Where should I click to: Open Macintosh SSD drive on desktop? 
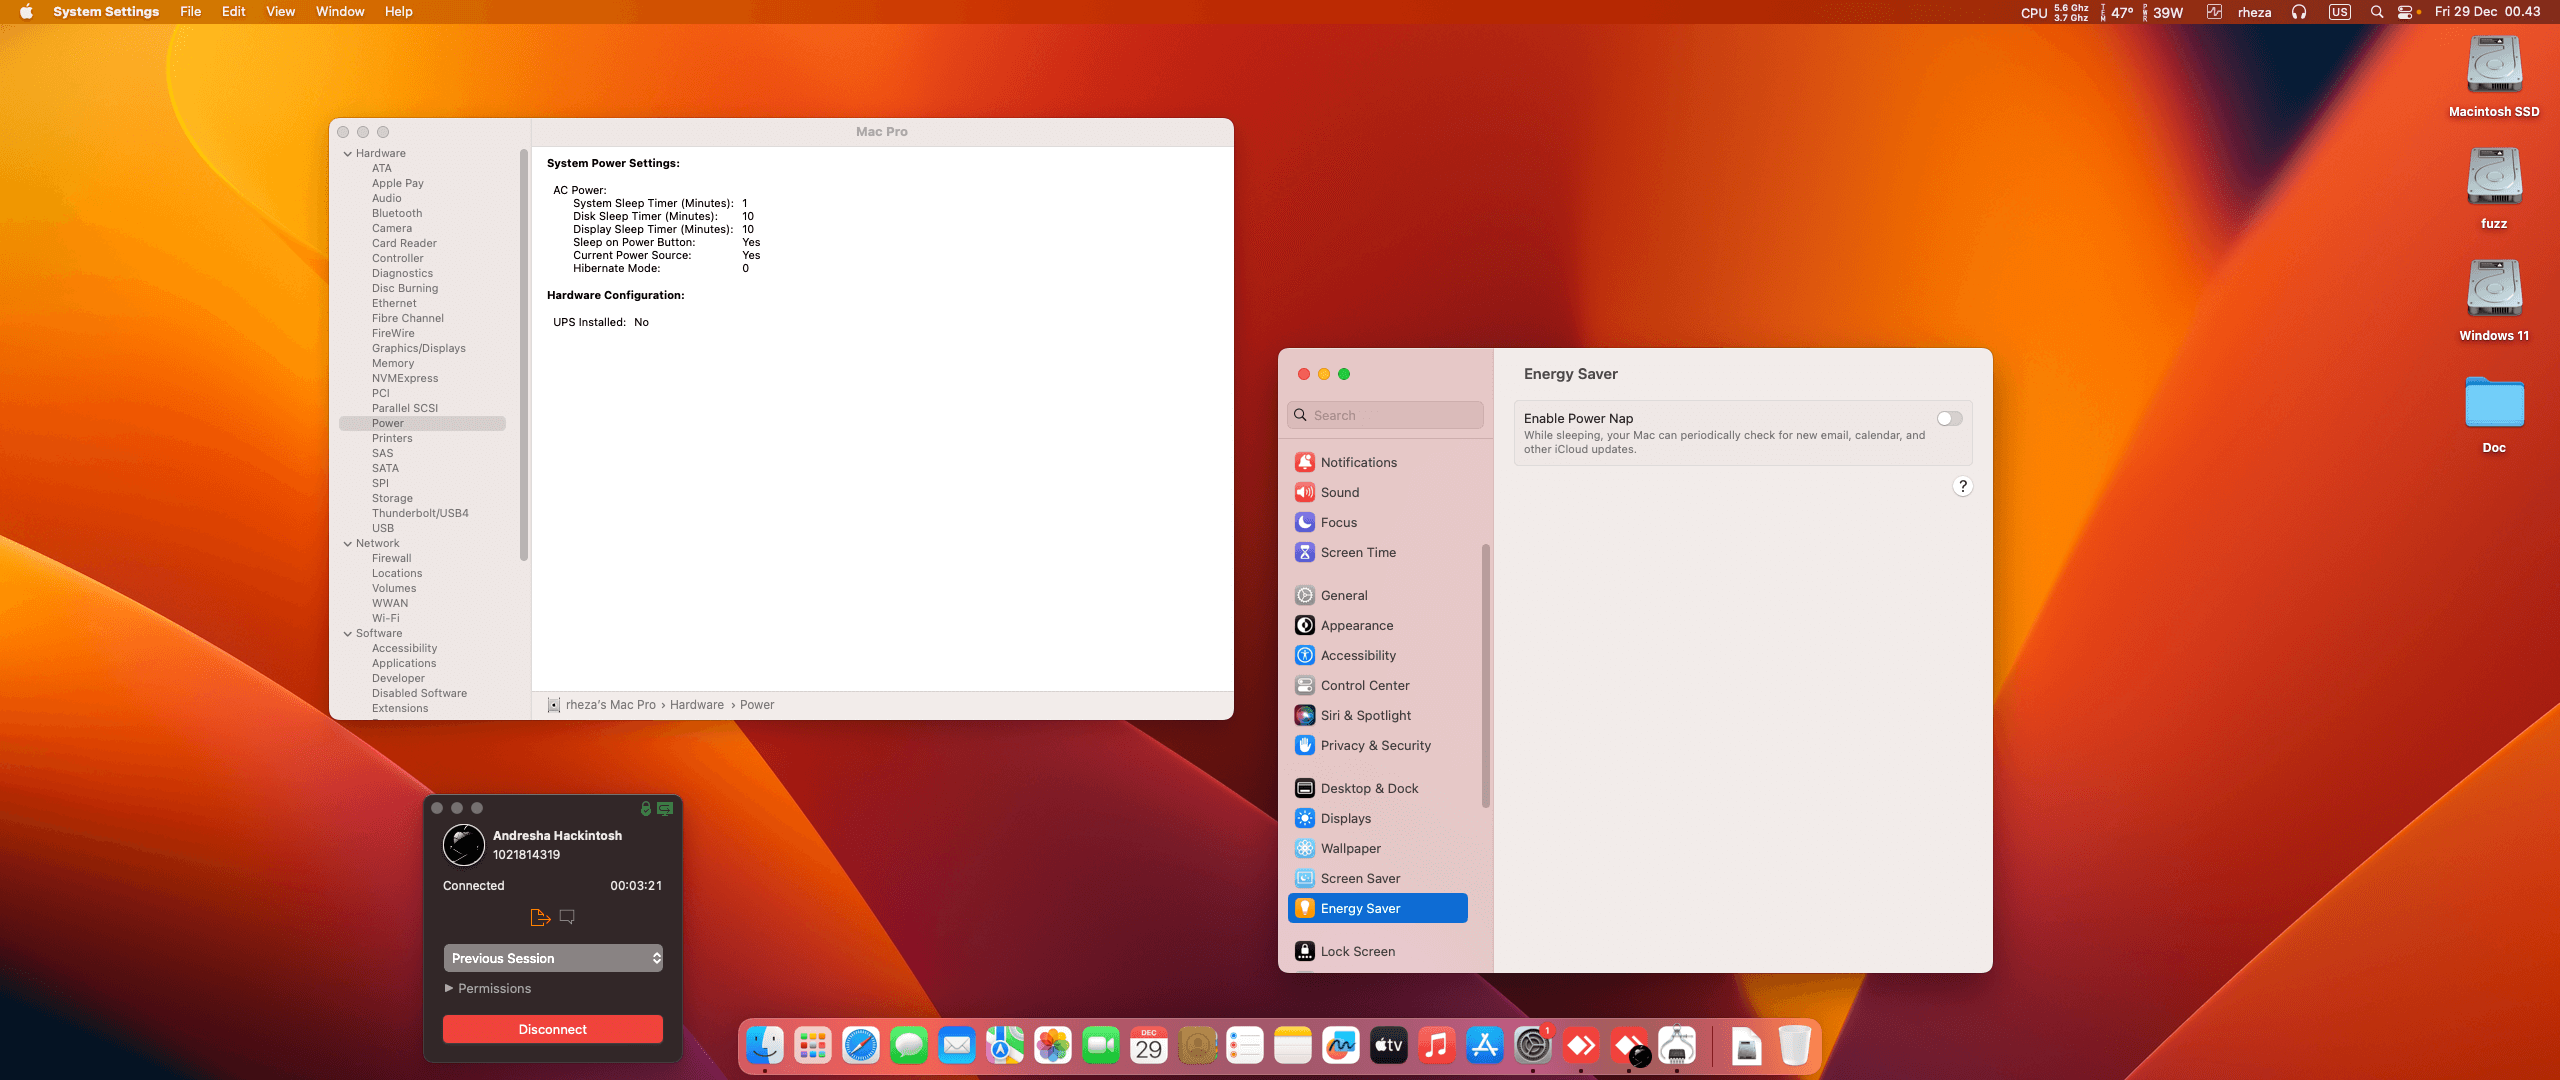coord(2493,66)
